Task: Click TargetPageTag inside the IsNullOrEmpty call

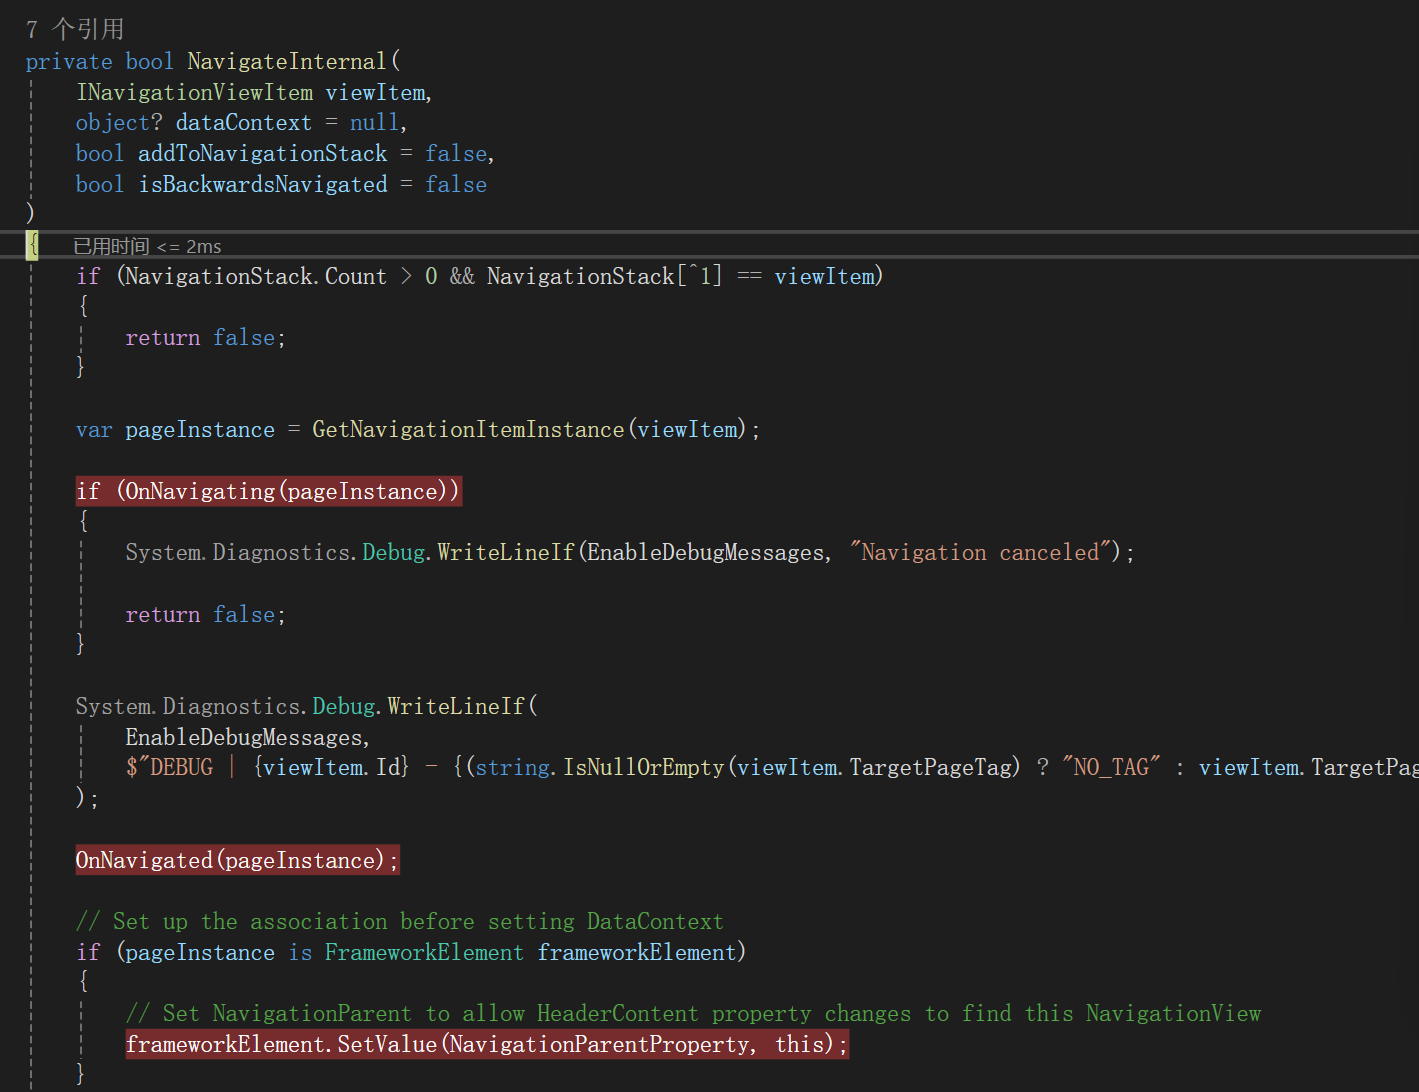Action: [931, 768]
